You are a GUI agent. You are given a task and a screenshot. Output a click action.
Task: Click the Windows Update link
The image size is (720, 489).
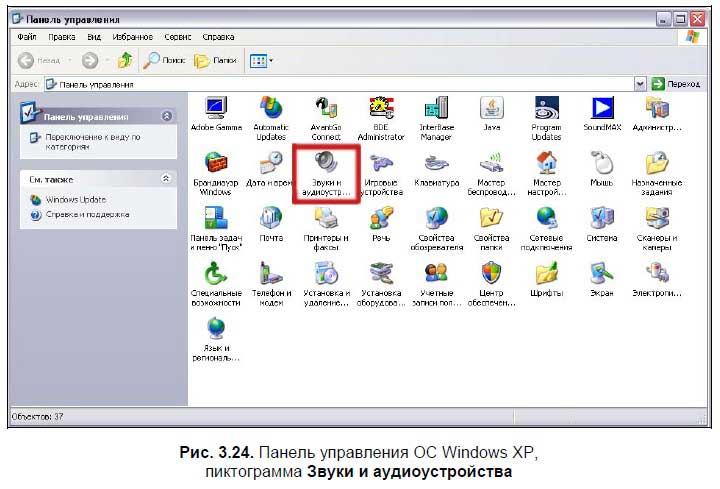pyautogui.click(x=75, y=199)
